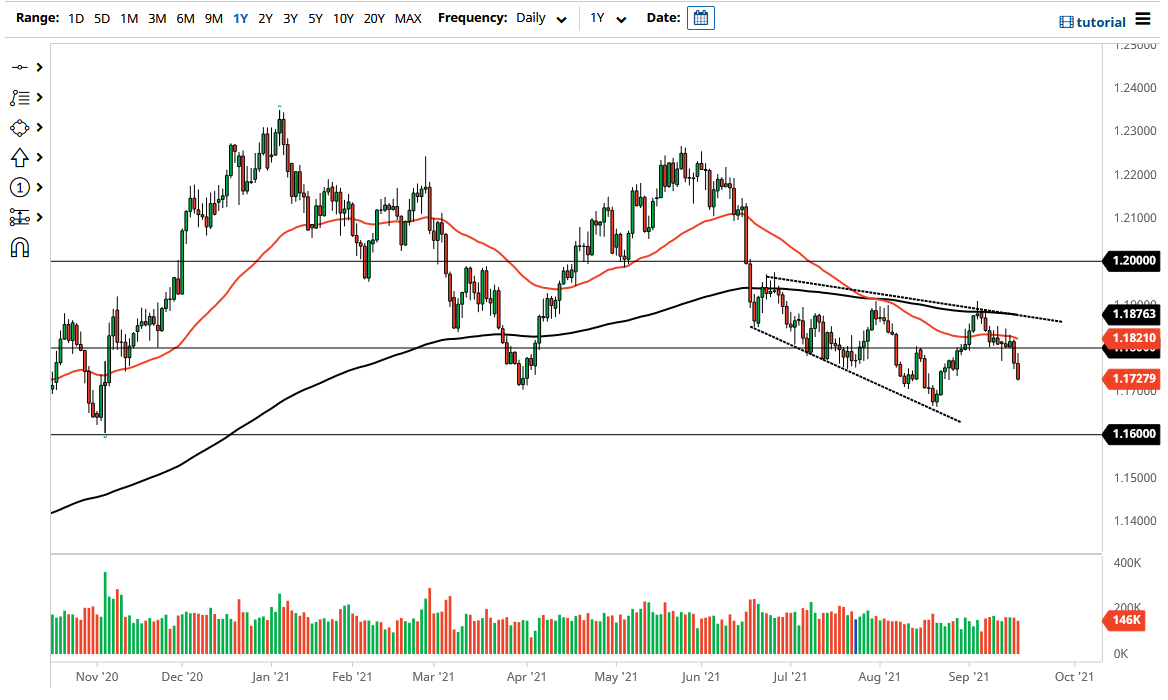
Task: Set range to 1M
Action: point(129,18)
